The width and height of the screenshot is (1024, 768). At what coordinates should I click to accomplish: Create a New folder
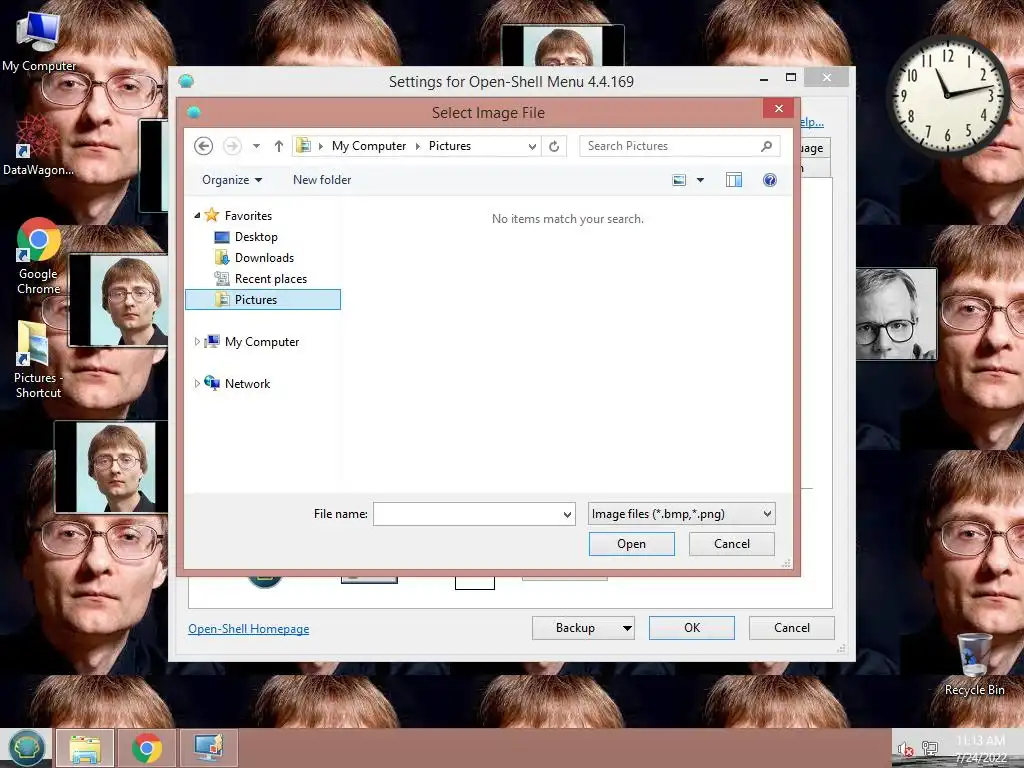pos(322,180)
